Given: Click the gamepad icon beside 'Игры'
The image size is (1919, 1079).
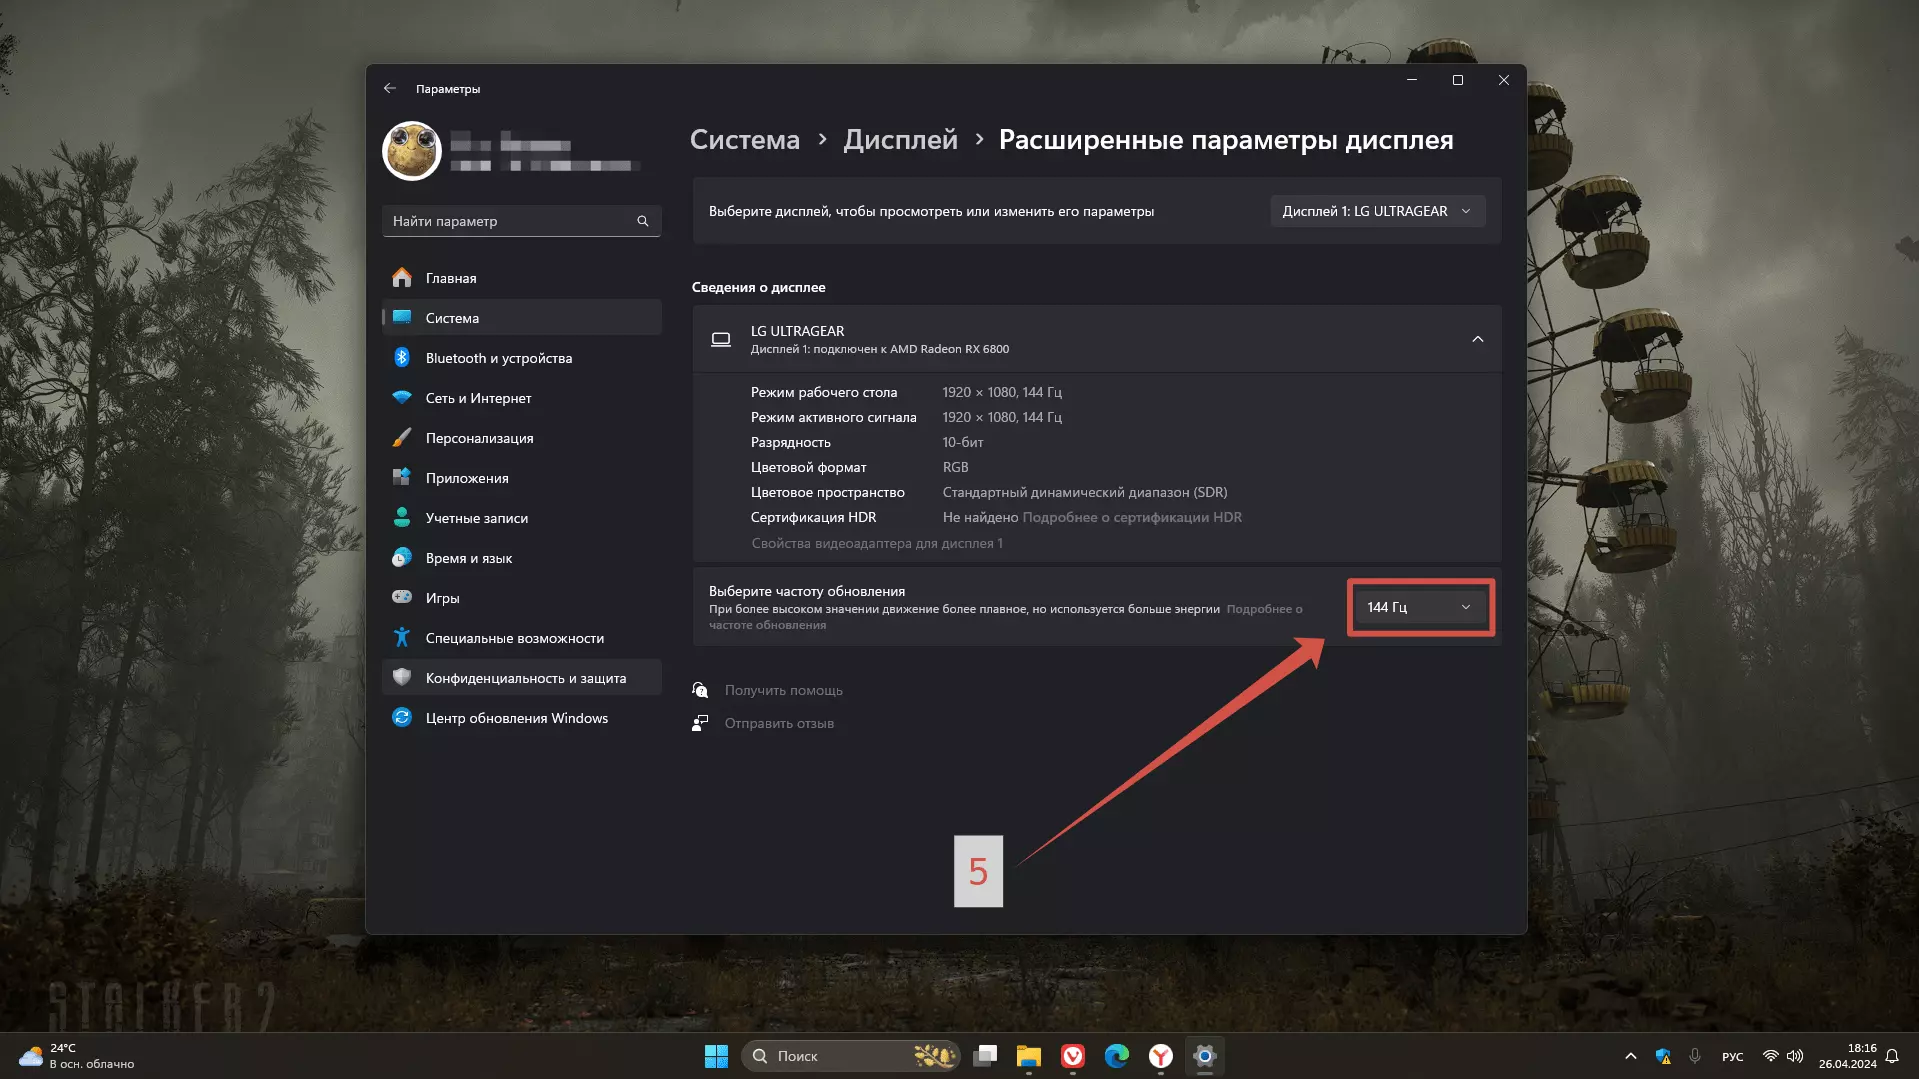Looking at the screenshot, I should [402, 597].
